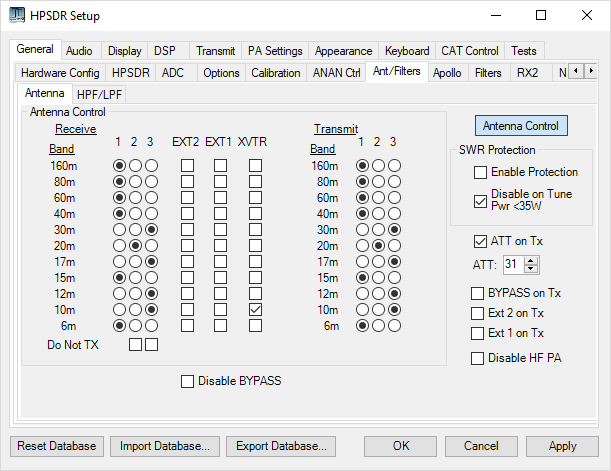
Task: Select transmit antenna 2 for 12m
Action: point(378,293)
